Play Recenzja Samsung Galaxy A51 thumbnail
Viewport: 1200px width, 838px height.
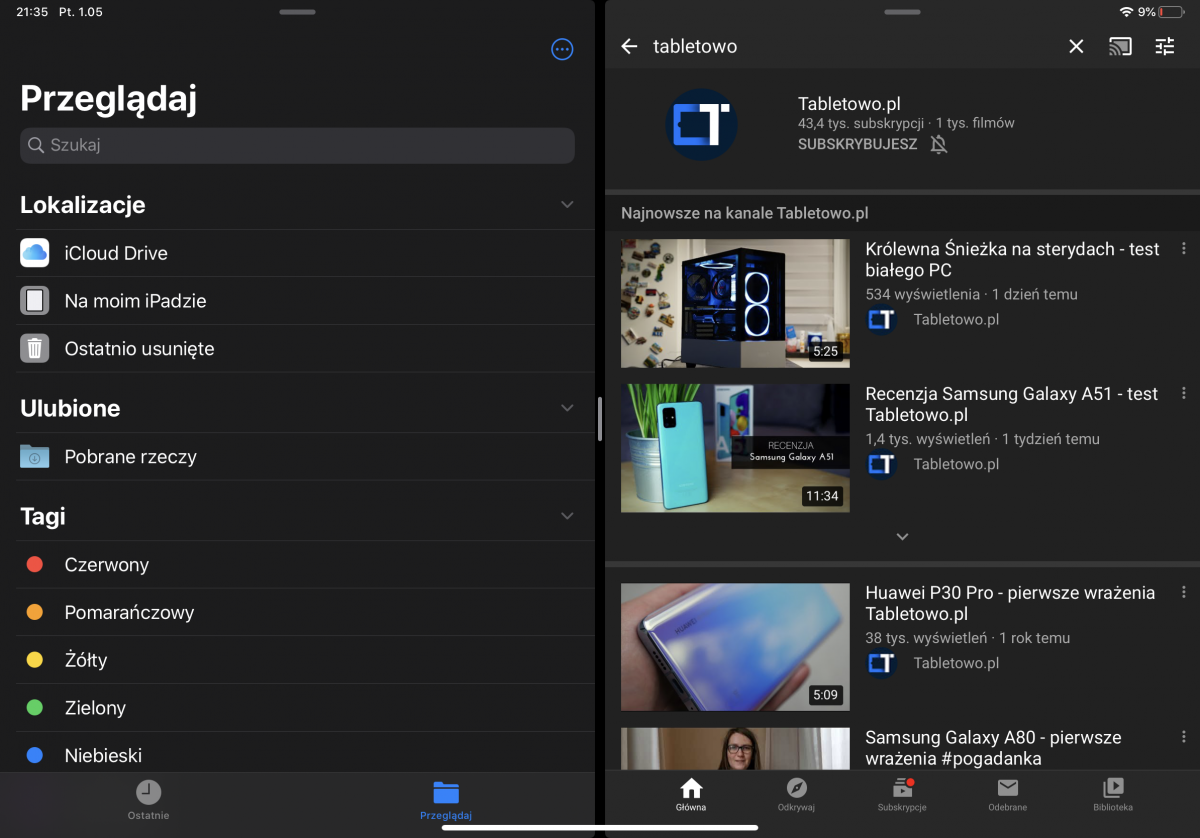(735, 448)
